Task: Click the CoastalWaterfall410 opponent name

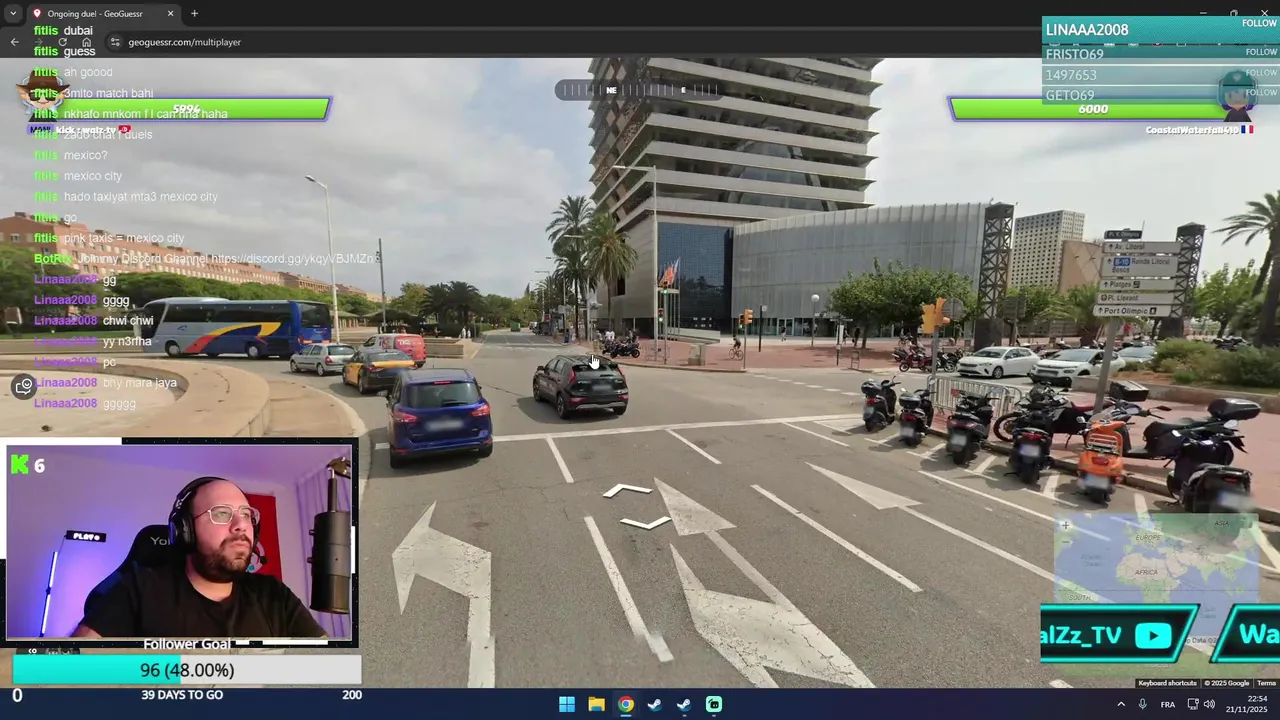Action: point(1192,130)
